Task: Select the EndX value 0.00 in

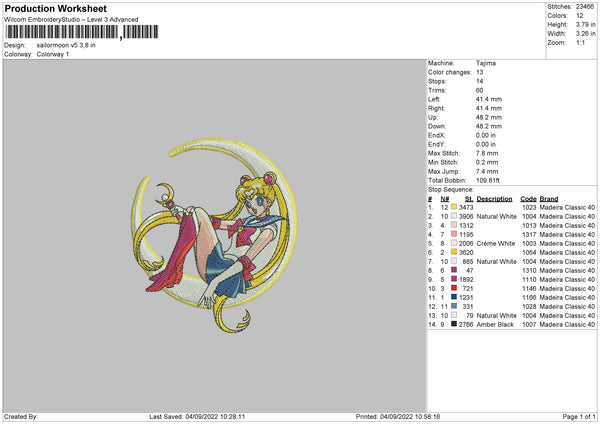Action: point(486,135)
